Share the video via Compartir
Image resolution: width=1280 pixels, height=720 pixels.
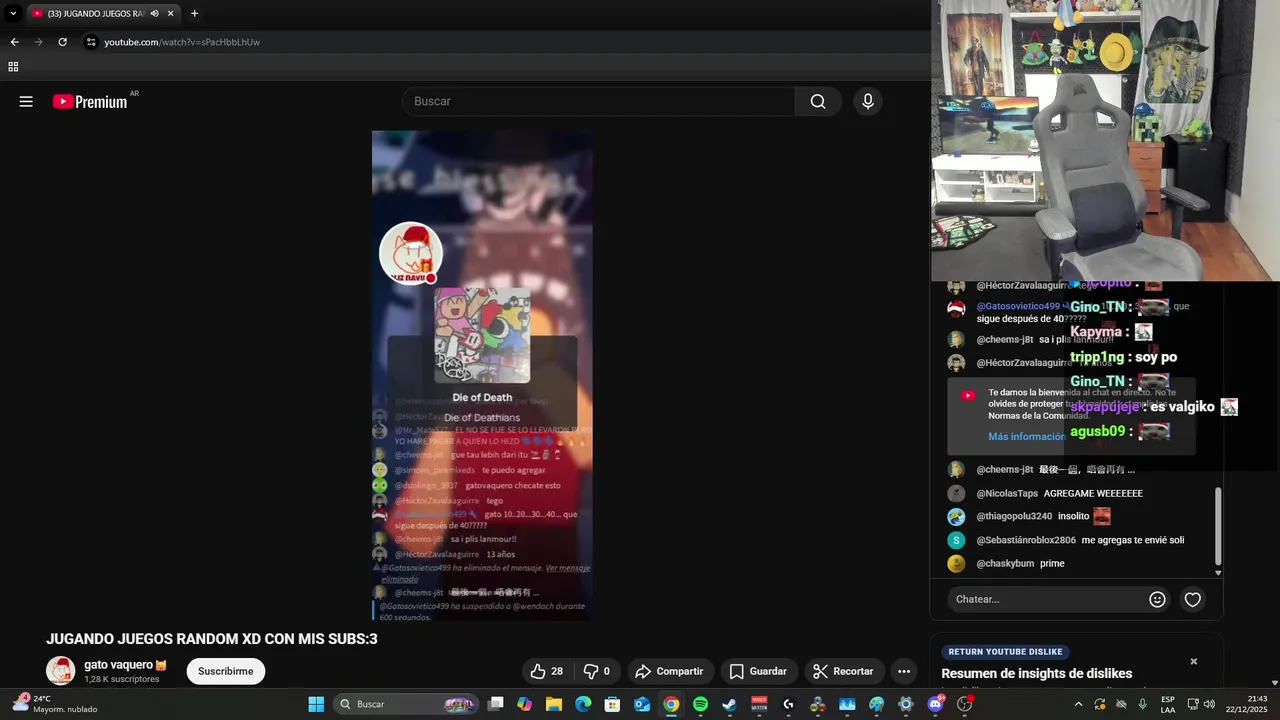pos(669,671)
